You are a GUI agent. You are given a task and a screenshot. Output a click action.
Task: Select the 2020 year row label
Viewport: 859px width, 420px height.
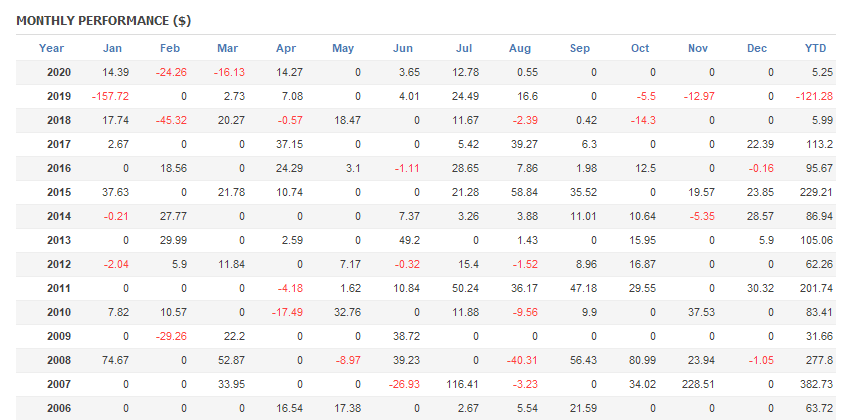[59, 72]
